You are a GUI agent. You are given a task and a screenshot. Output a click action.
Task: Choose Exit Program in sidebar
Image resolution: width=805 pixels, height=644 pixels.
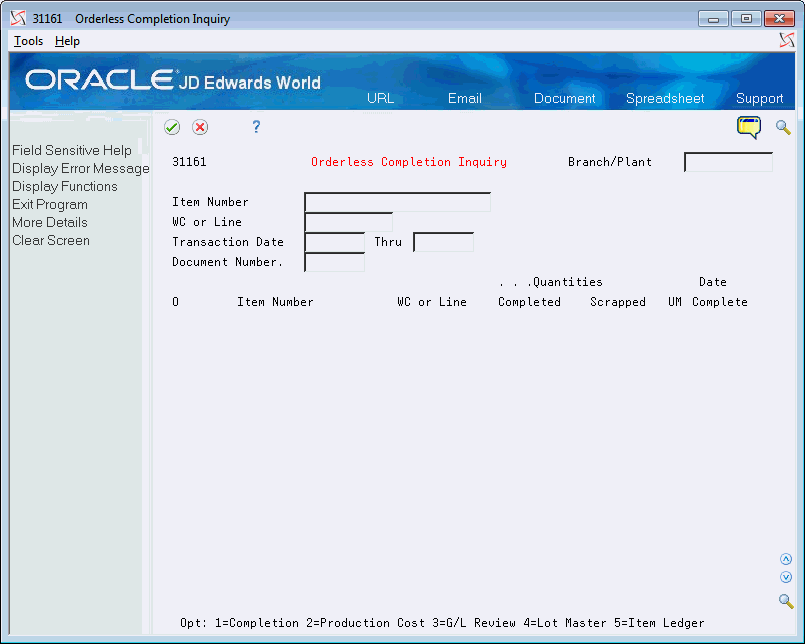(50, 204)
